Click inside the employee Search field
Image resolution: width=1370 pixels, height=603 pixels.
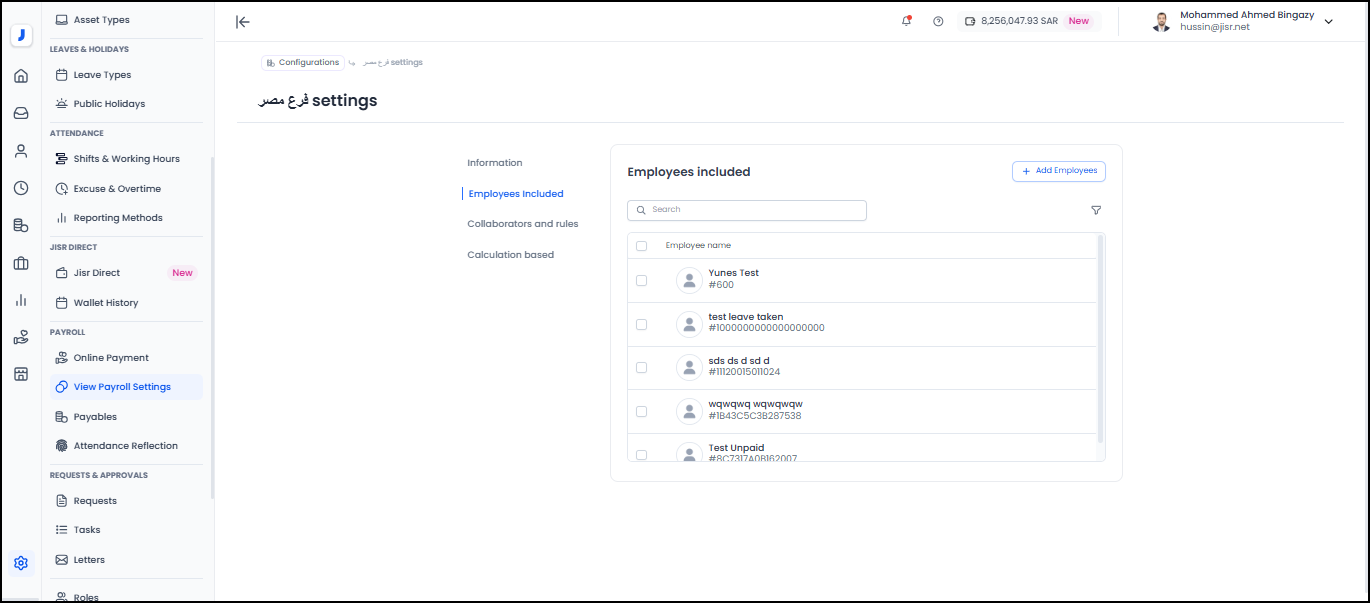747,210
